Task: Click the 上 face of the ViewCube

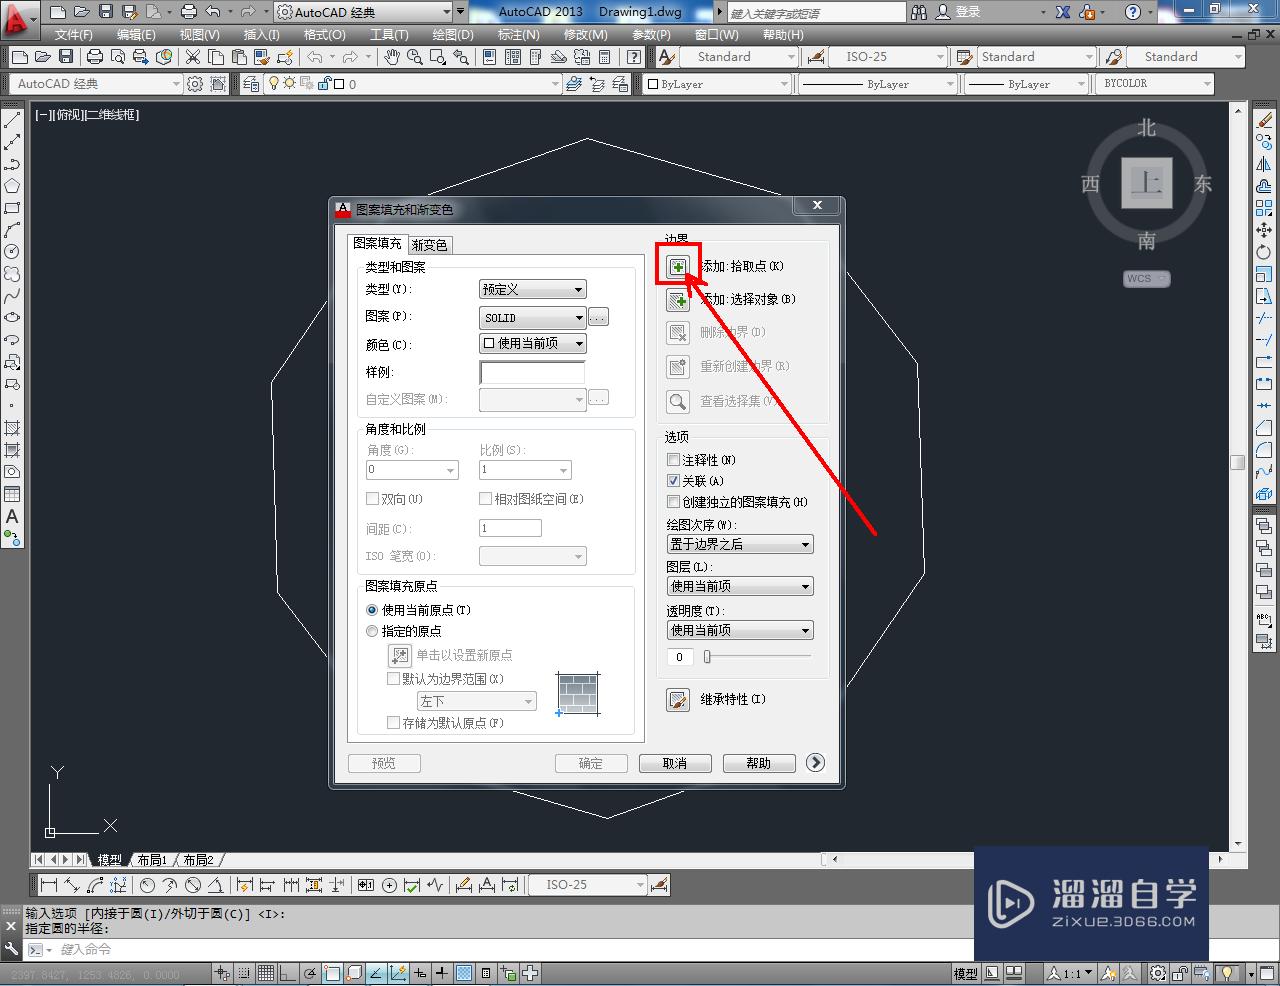Action: pos(1147,183)
